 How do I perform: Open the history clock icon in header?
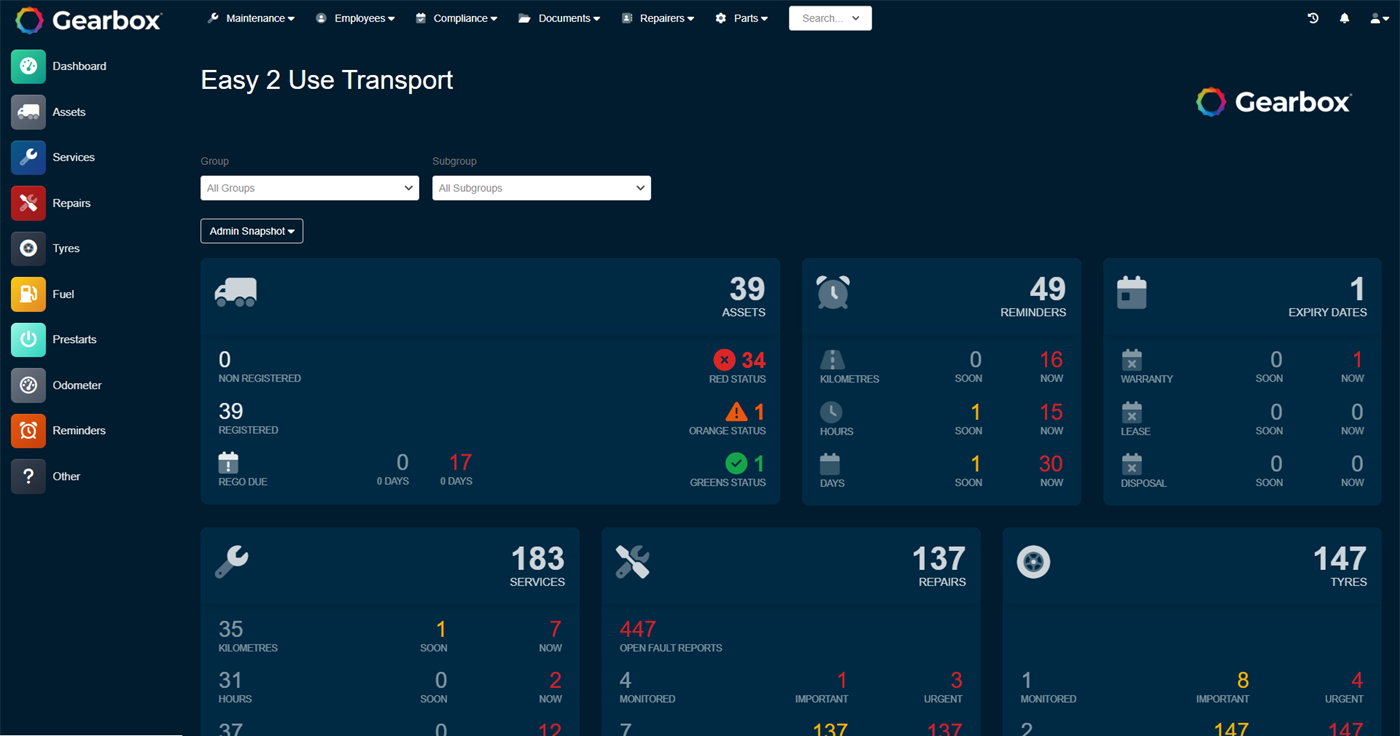point(1313,18)
